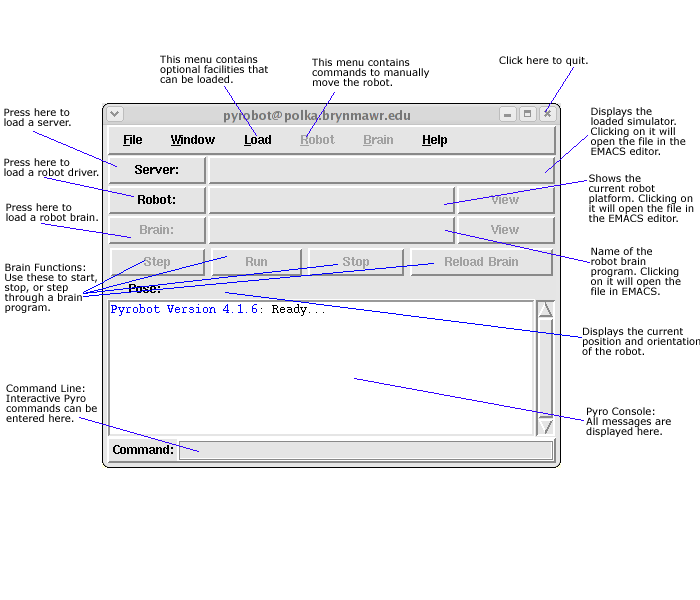Click the Stop brain button
Image resolution: width=700 pixels, height=600 pixels.
356,262
